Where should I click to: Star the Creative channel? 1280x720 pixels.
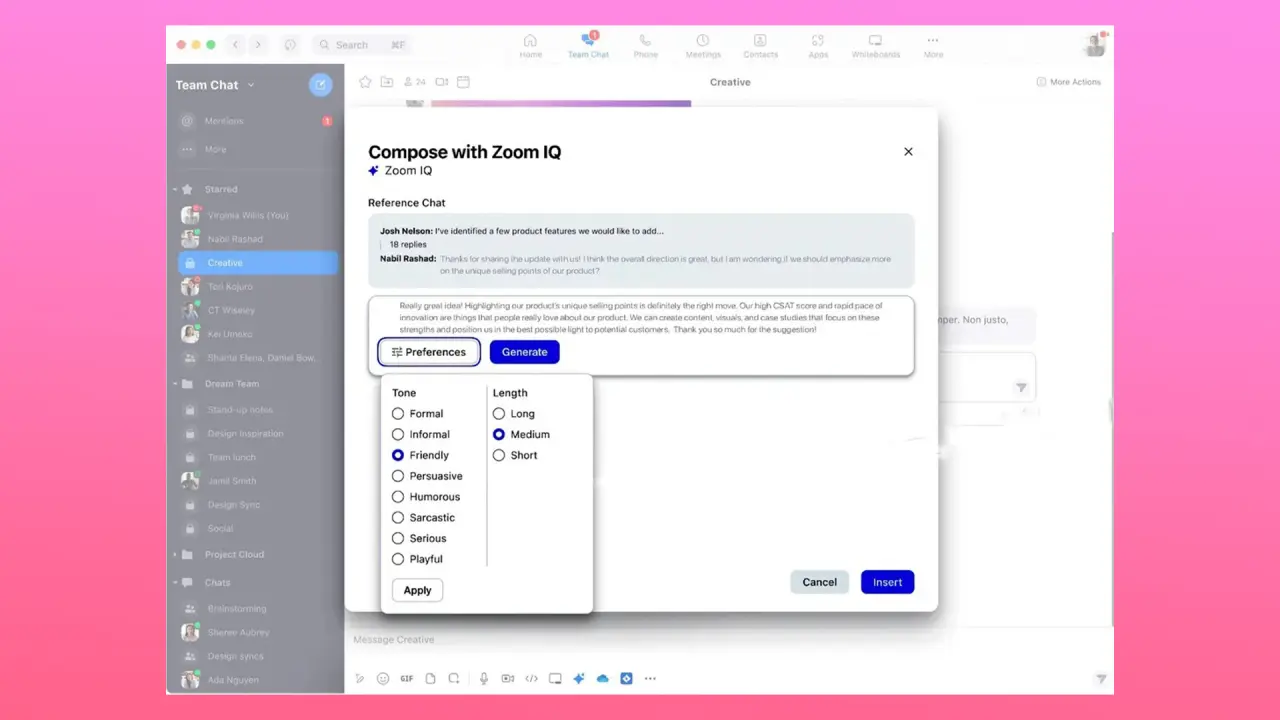click(365, 82)
